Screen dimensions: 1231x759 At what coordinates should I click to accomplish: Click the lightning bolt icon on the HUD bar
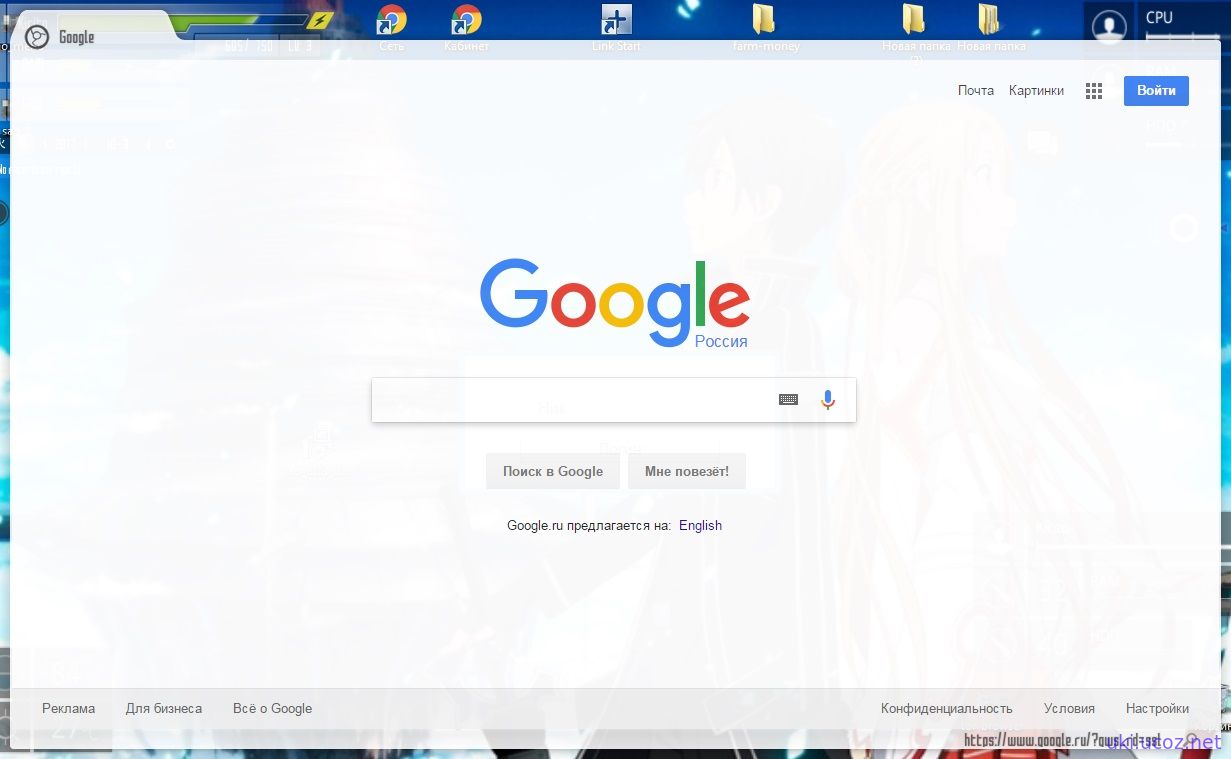[319, 21]
